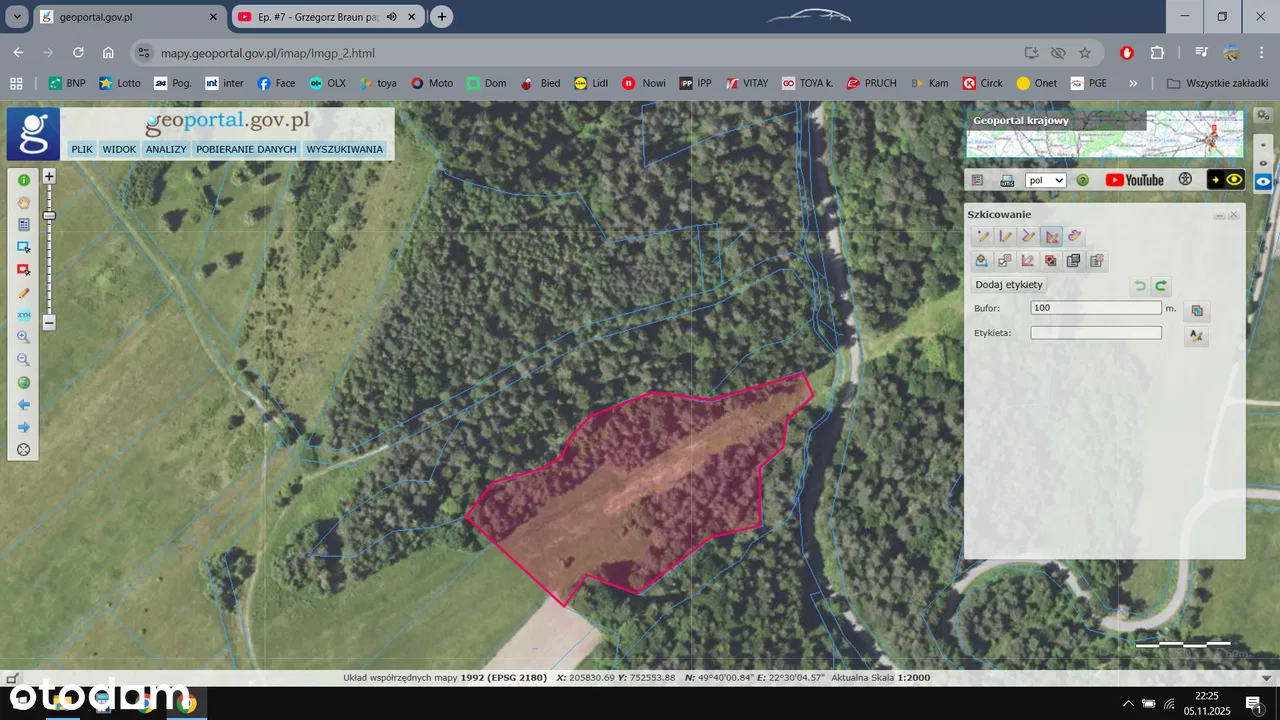This screenshot has width=1280, height=720.
Task: Click the Etykieta text field
Action: pos(1096,333)
